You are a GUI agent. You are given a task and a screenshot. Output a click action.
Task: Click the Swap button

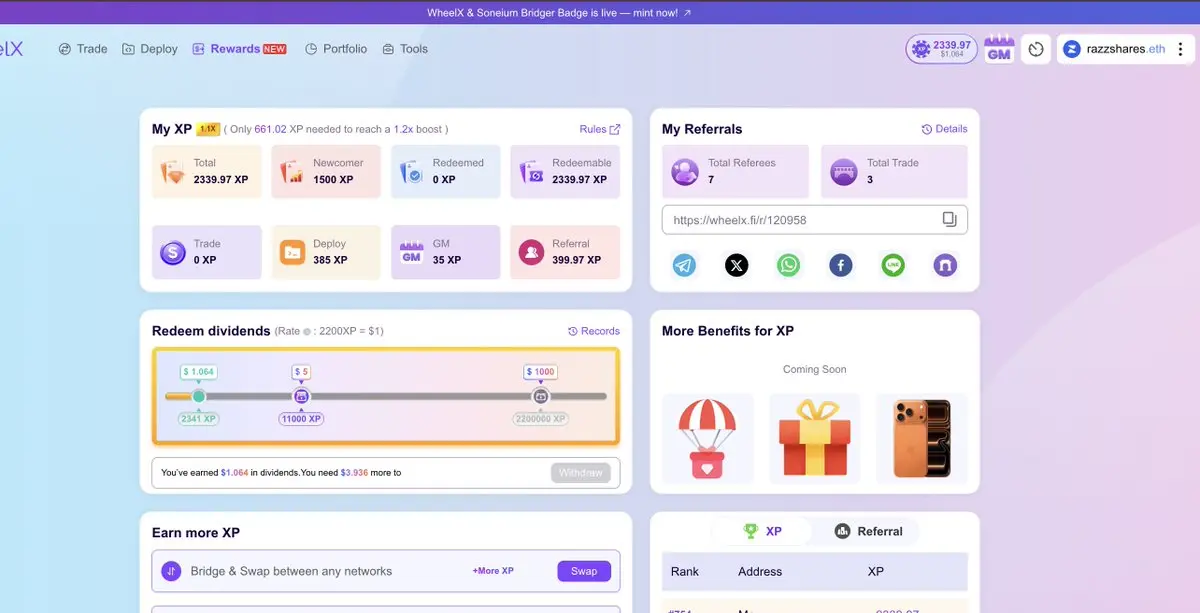[x=584, y=571]
